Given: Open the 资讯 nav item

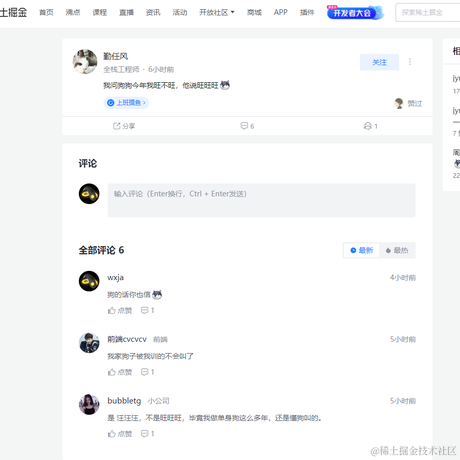Looking at the screenshot, I should 153,13.
